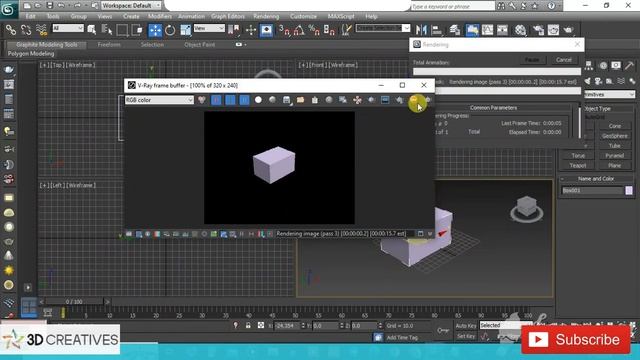Switch to alpha channel in V-Ray frame buffer
The image size is (640, 360).
coord(258,100)
